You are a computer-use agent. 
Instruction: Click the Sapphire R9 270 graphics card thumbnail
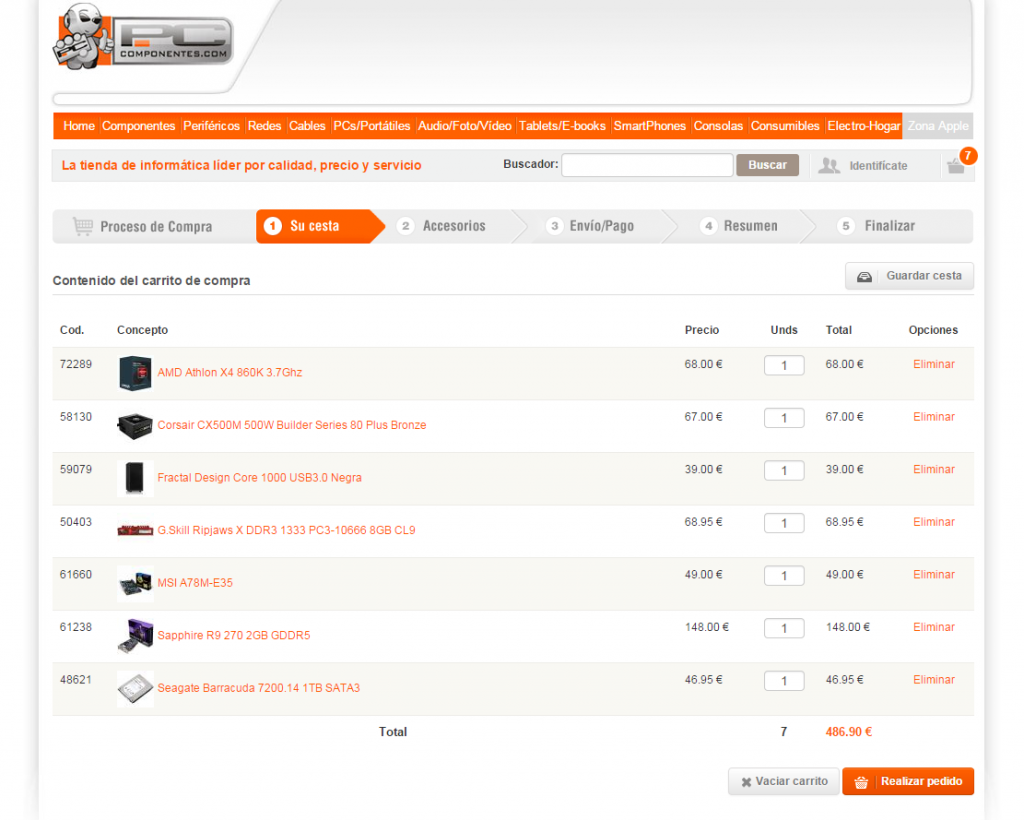pyautogui.click(x=135, y=636)
